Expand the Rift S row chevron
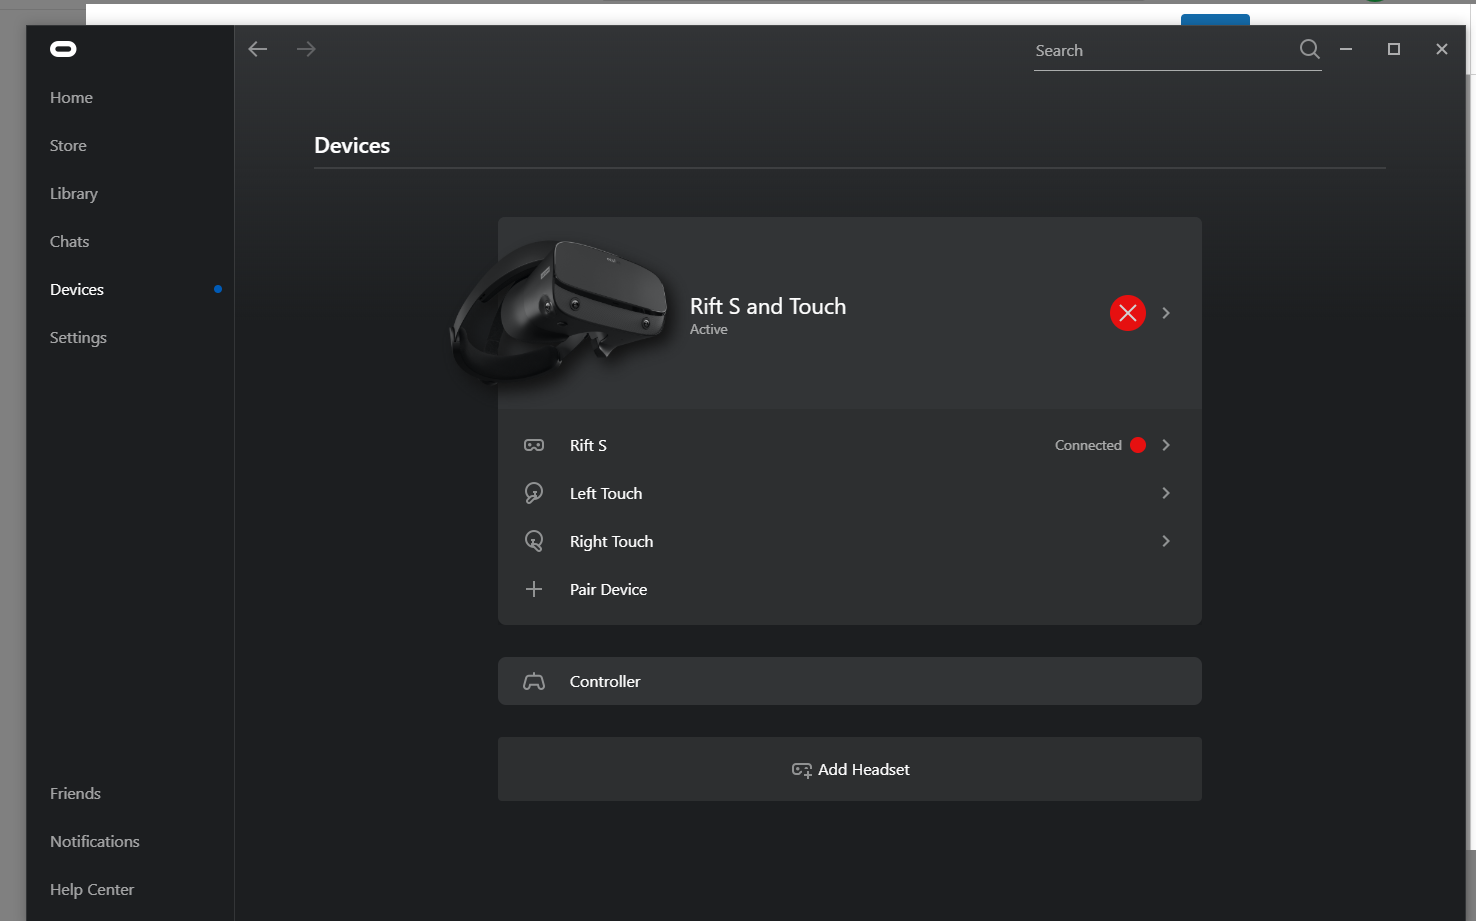Viewport: 1476px width, 921px height. [x=1166, y=445]
